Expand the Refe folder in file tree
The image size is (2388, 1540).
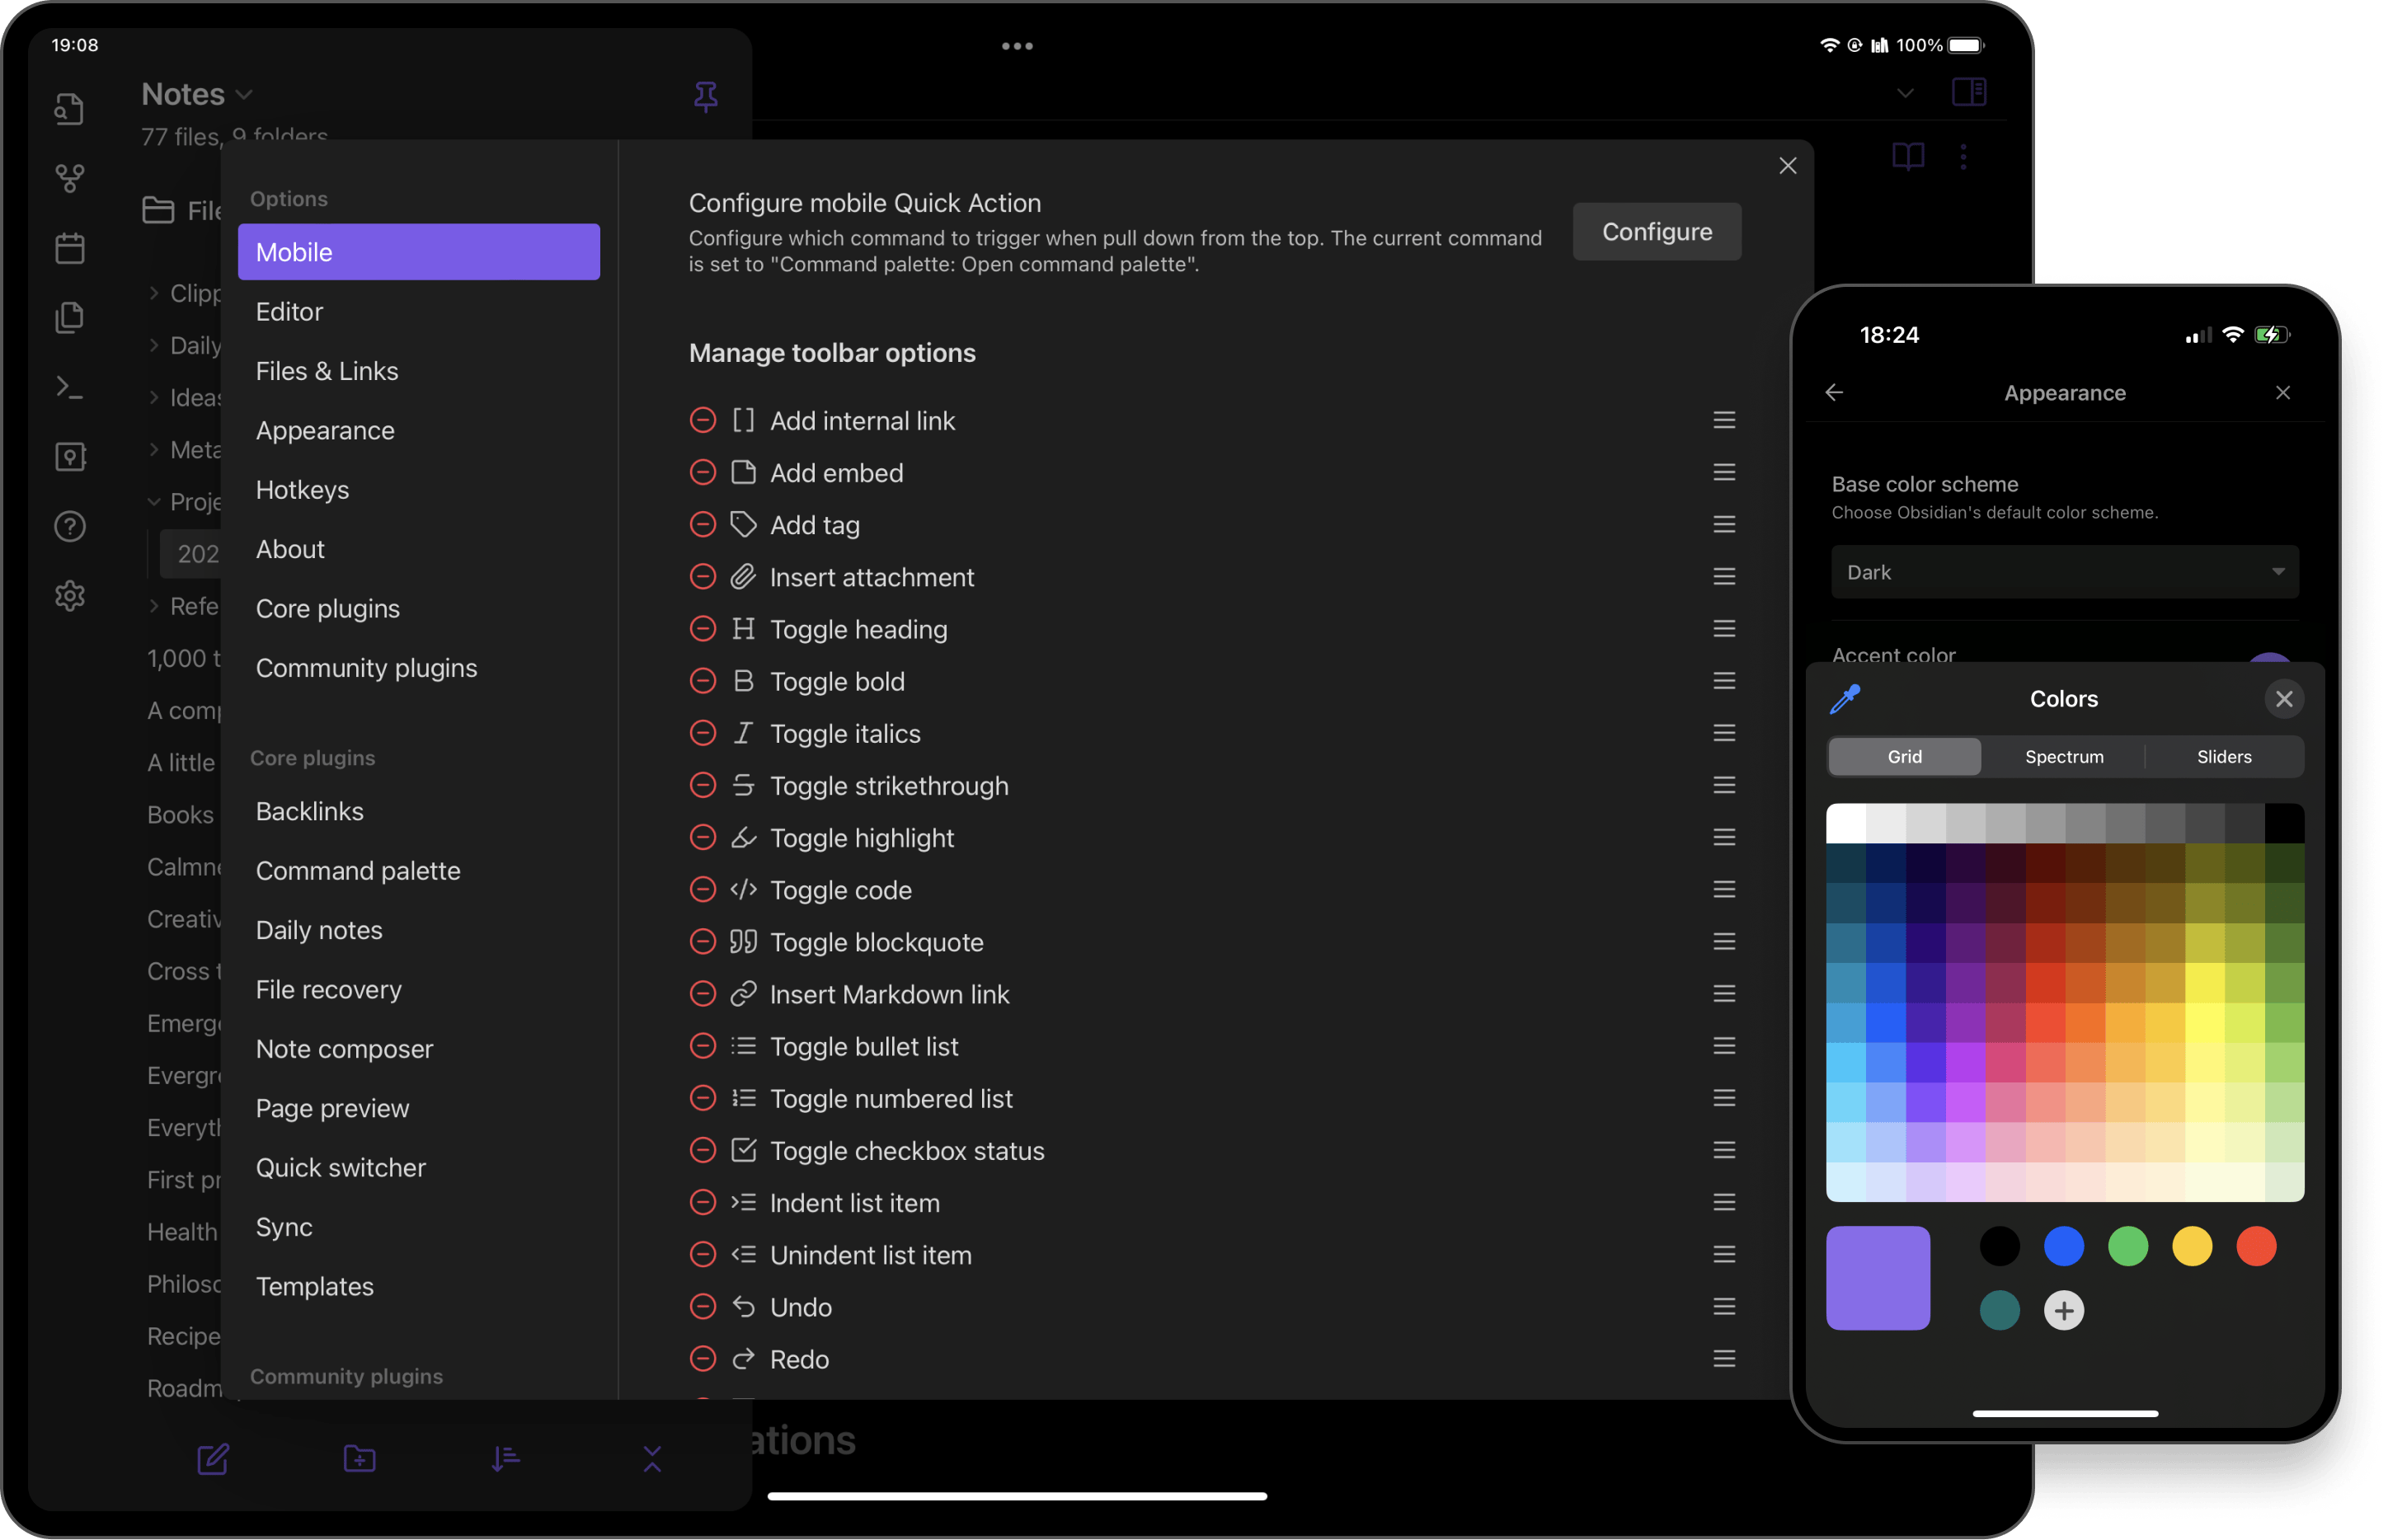click(153, 606)
